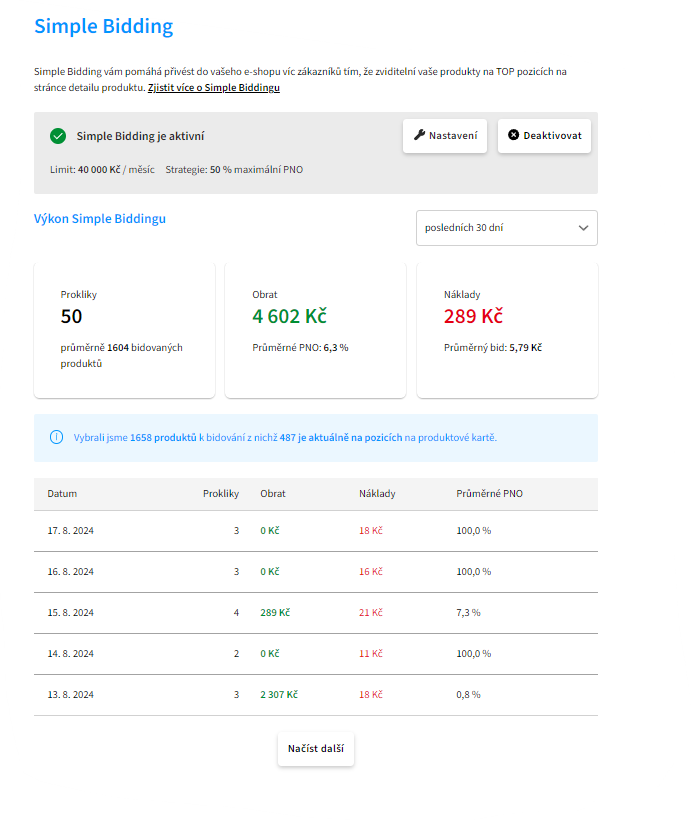Select the row date '16. 8. 2024'
This screenshot has height=820, width=691.
[71, 572]
